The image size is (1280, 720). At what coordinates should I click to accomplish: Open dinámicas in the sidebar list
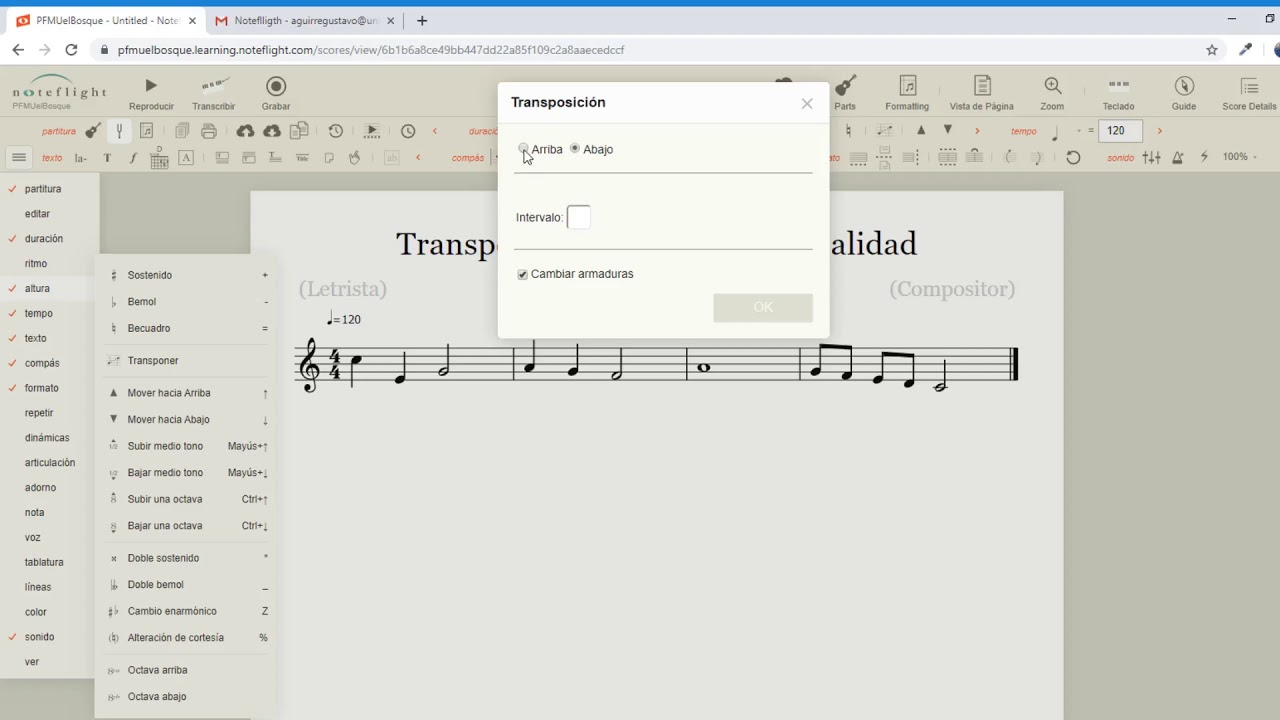click(x=47, y=438)
